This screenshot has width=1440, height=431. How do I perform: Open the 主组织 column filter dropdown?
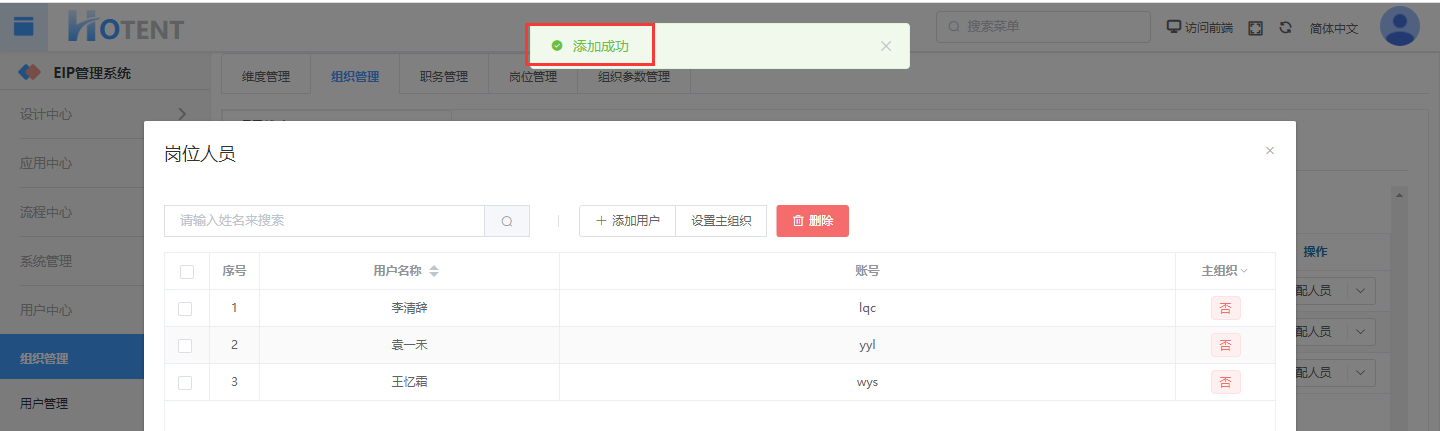tap(1245, 271)
